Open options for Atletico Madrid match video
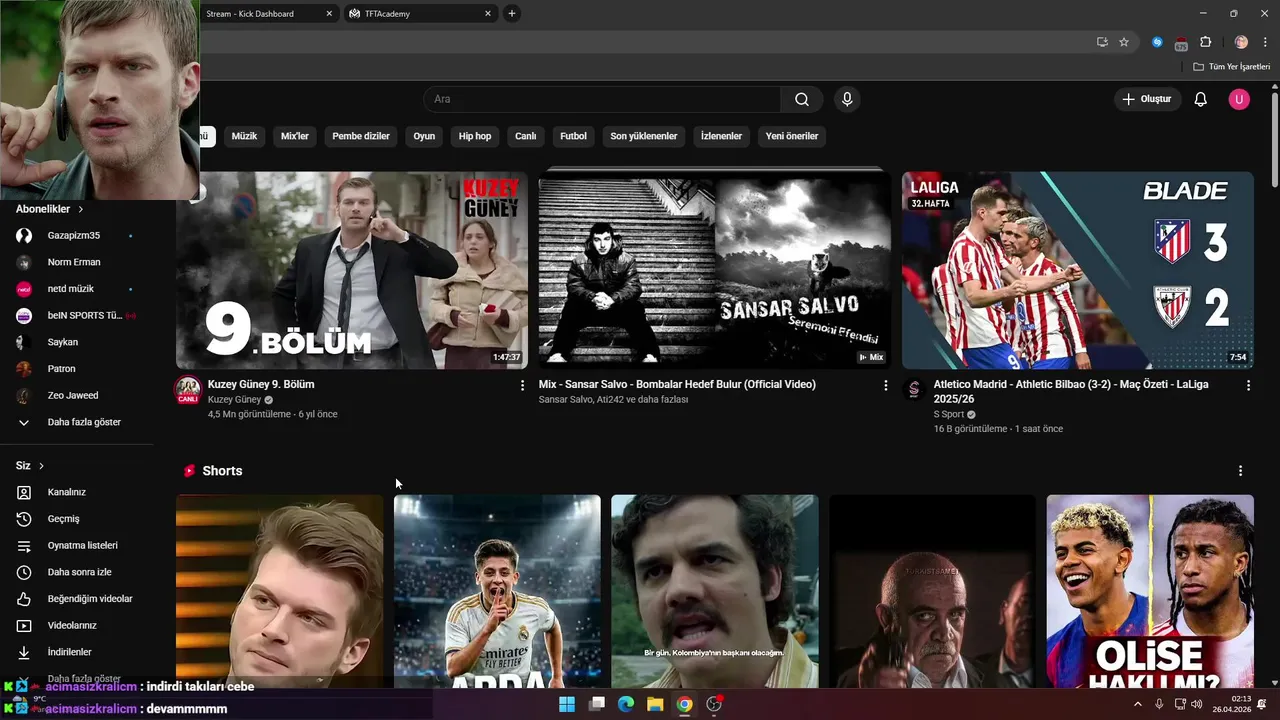Viewport: 1280px width, 720px height. tap(1248, 385)
